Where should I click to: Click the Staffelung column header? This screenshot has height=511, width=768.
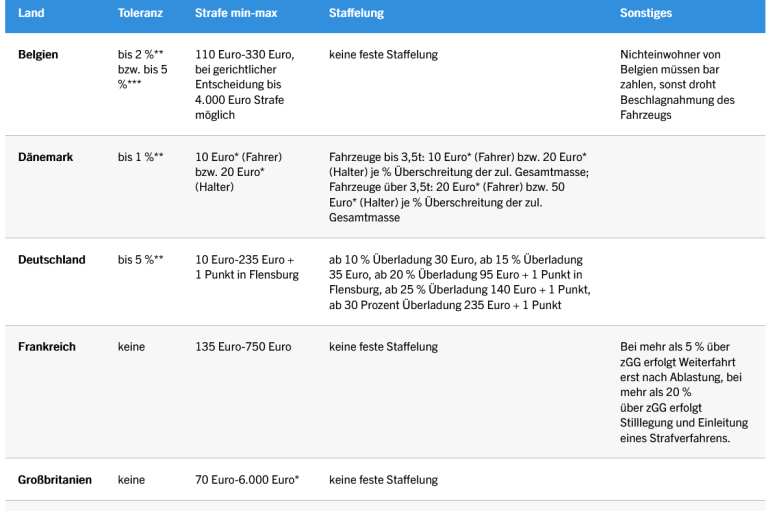coord(356,14)
